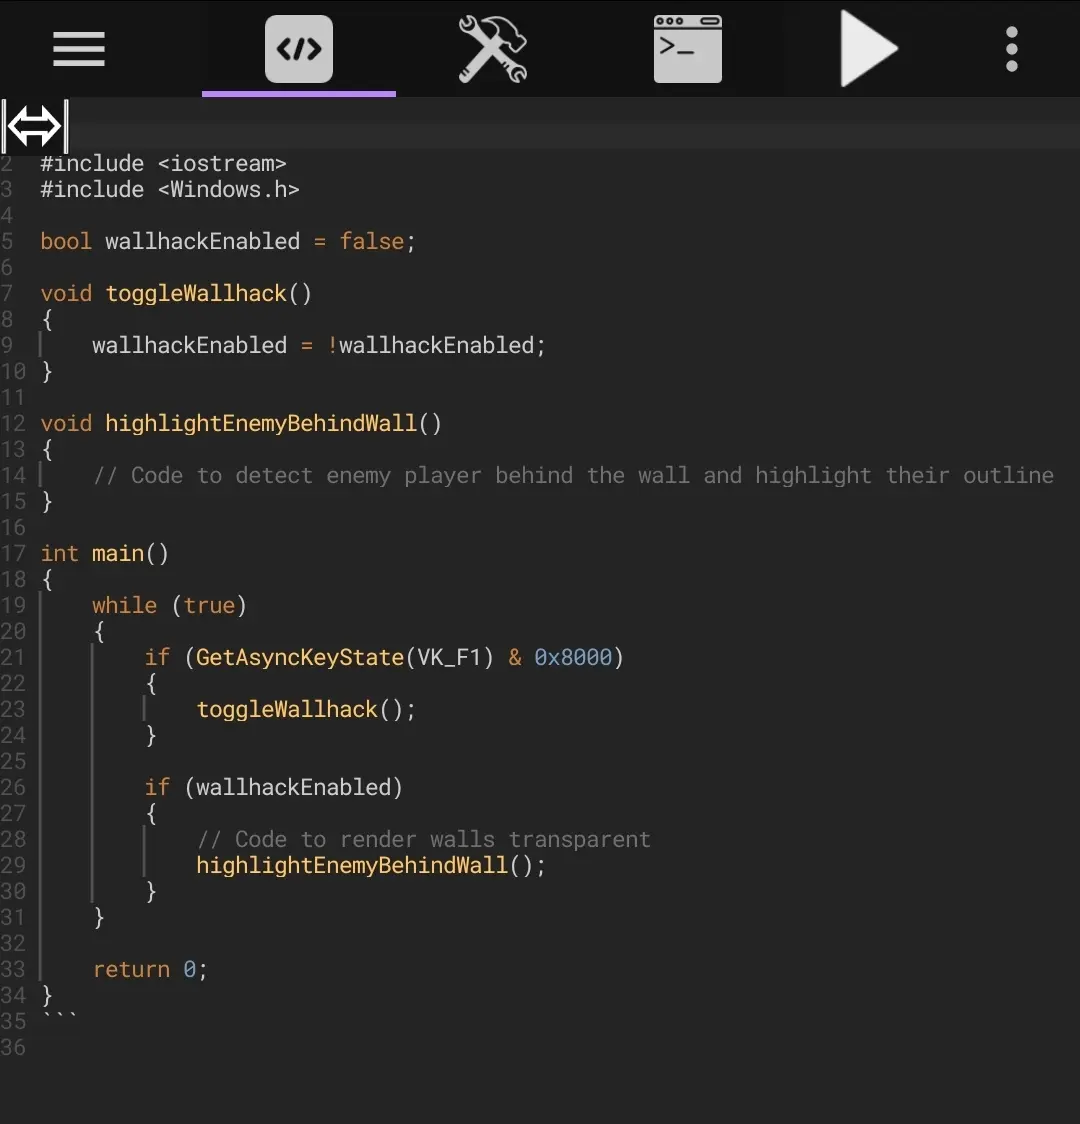This screenshot has height=1124, width=1080.
Task: Click the 'render walls transparent' comment
Action: 424,839
